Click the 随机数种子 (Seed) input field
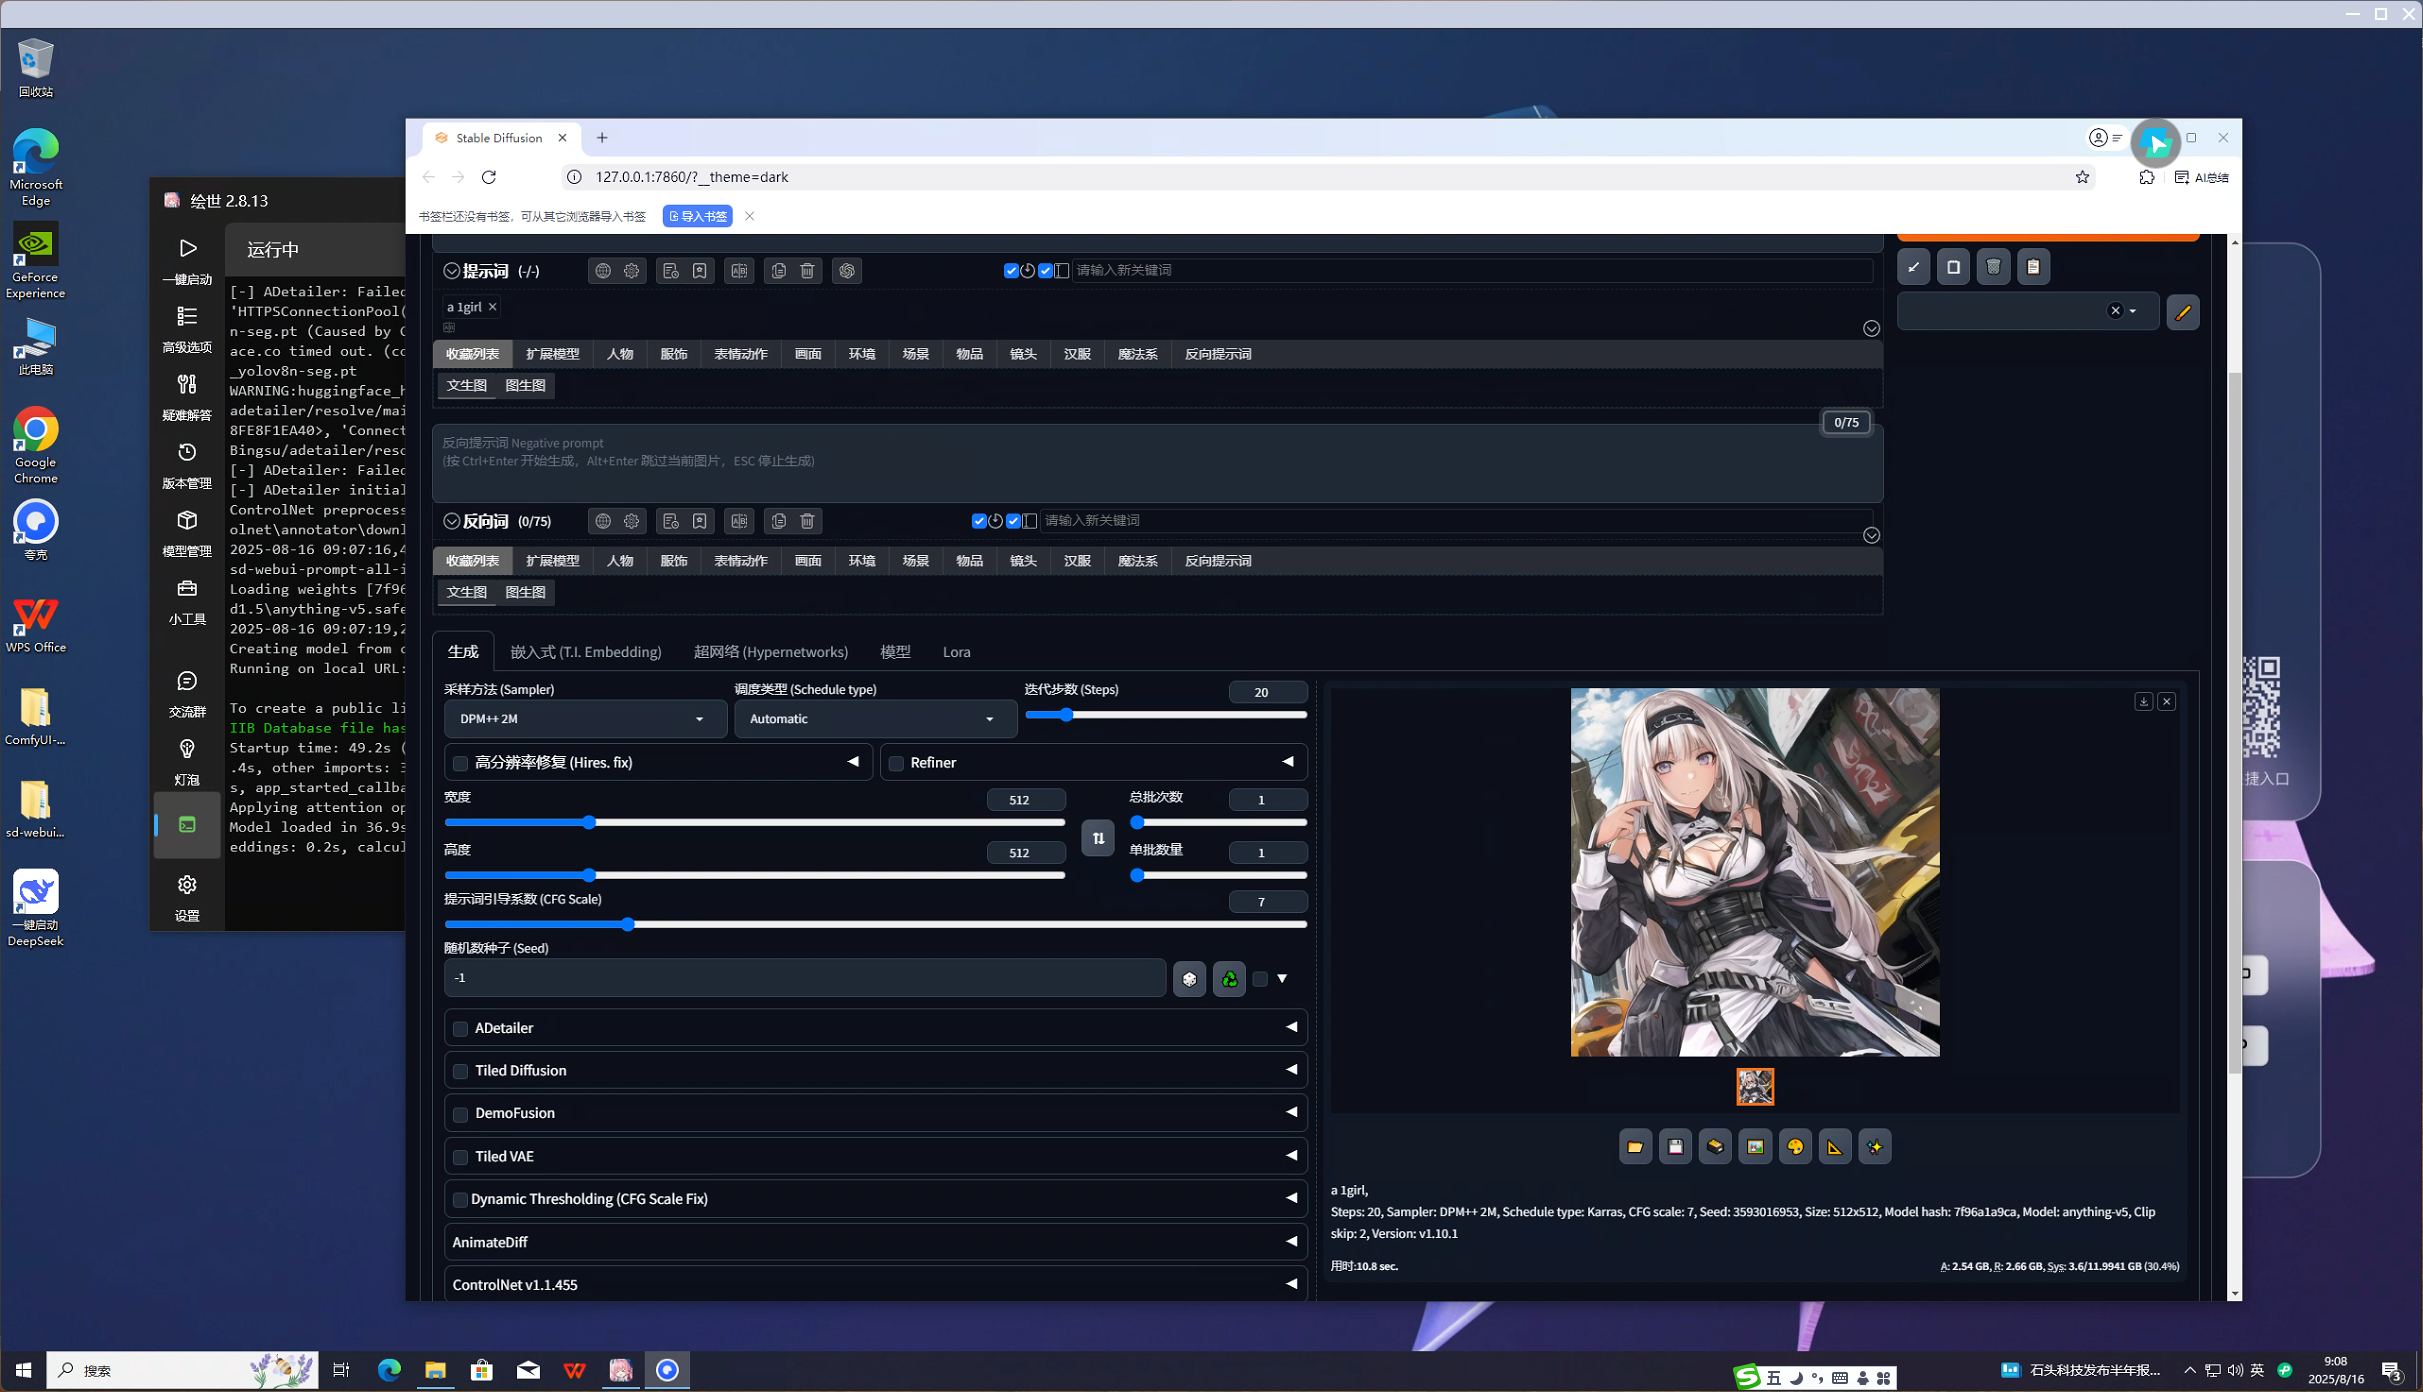The height and width of the screenshot is (1392, 2423). (805, 979)
